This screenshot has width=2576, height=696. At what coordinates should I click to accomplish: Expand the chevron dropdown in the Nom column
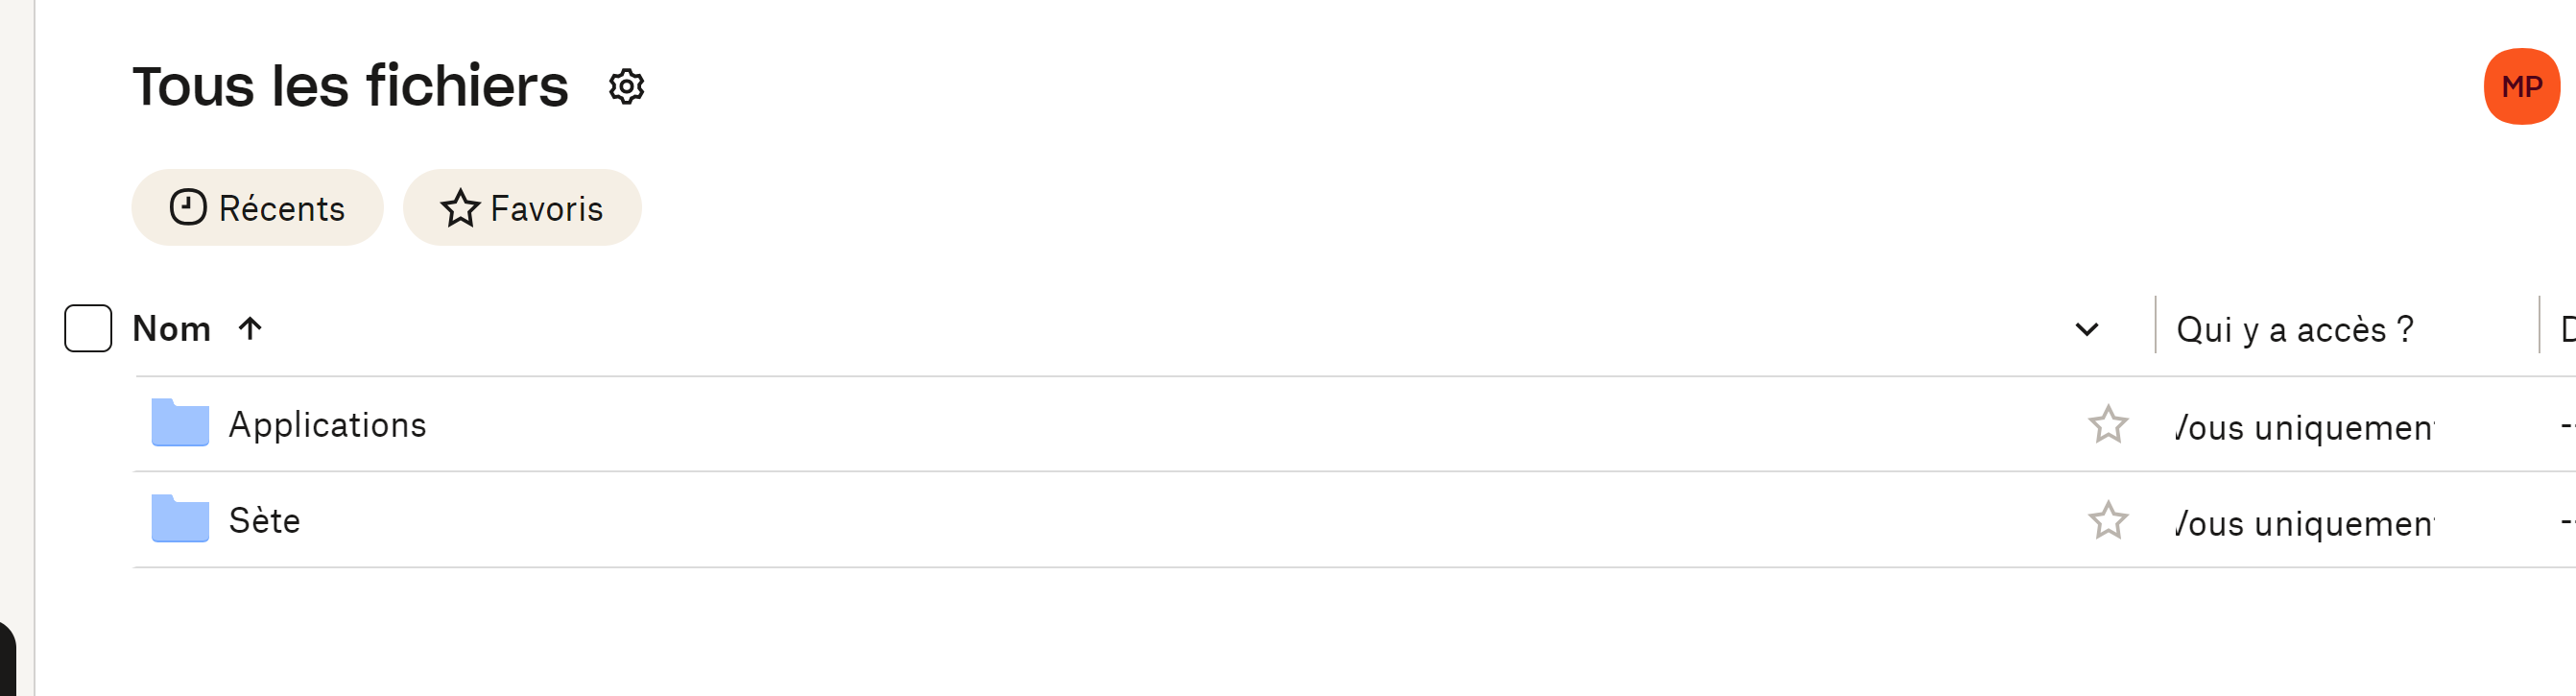[x=2086, y=329]
